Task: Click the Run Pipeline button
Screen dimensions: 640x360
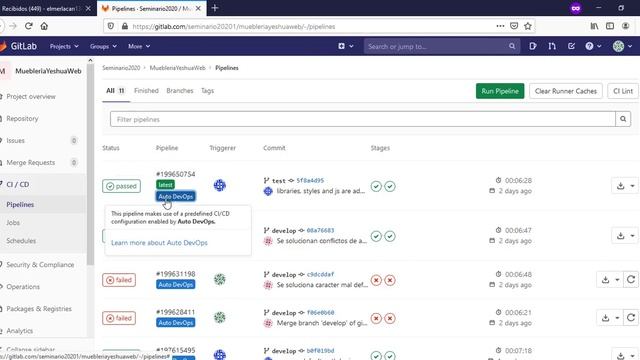Action: click(x=500, y=91)
